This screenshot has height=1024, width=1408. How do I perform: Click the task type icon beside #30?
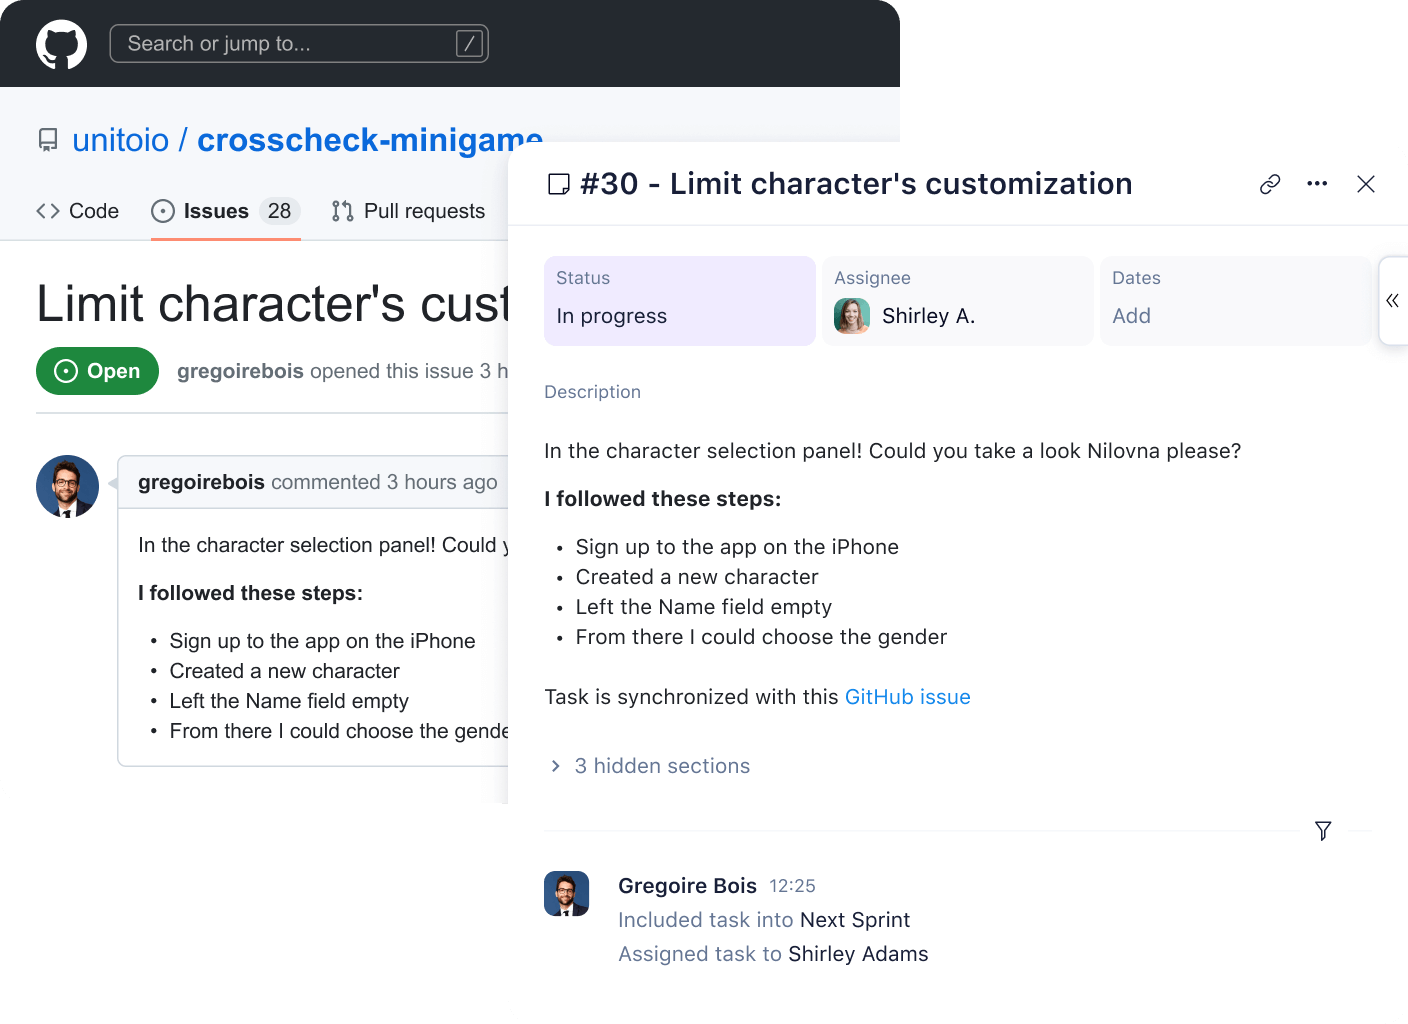559,184
